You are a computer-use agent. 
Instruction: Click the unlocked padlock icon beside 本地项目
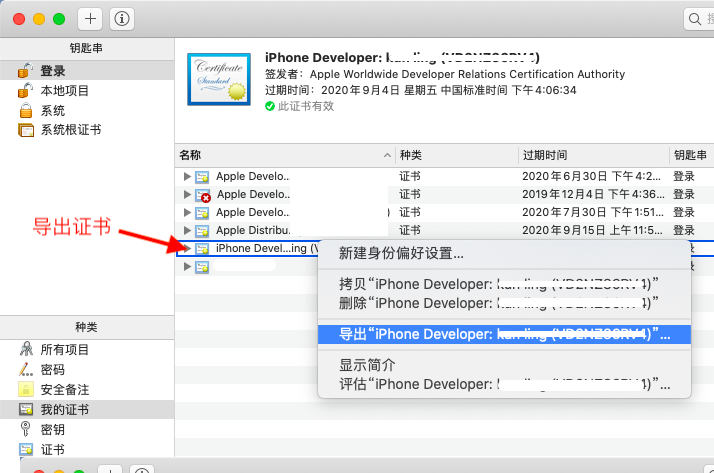(x=26, y=90)
